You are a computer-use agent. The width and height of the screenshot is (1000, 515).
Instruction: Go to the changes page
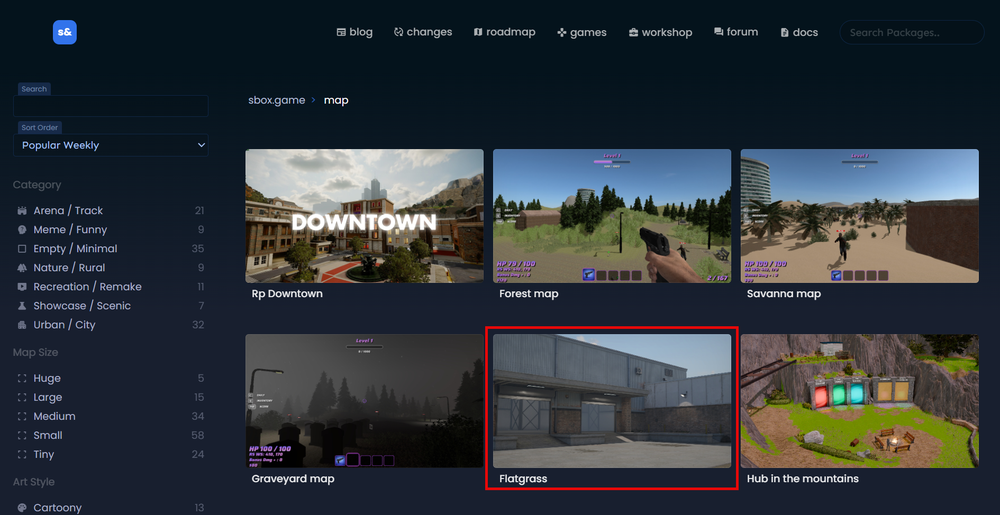tap(423, 32)
